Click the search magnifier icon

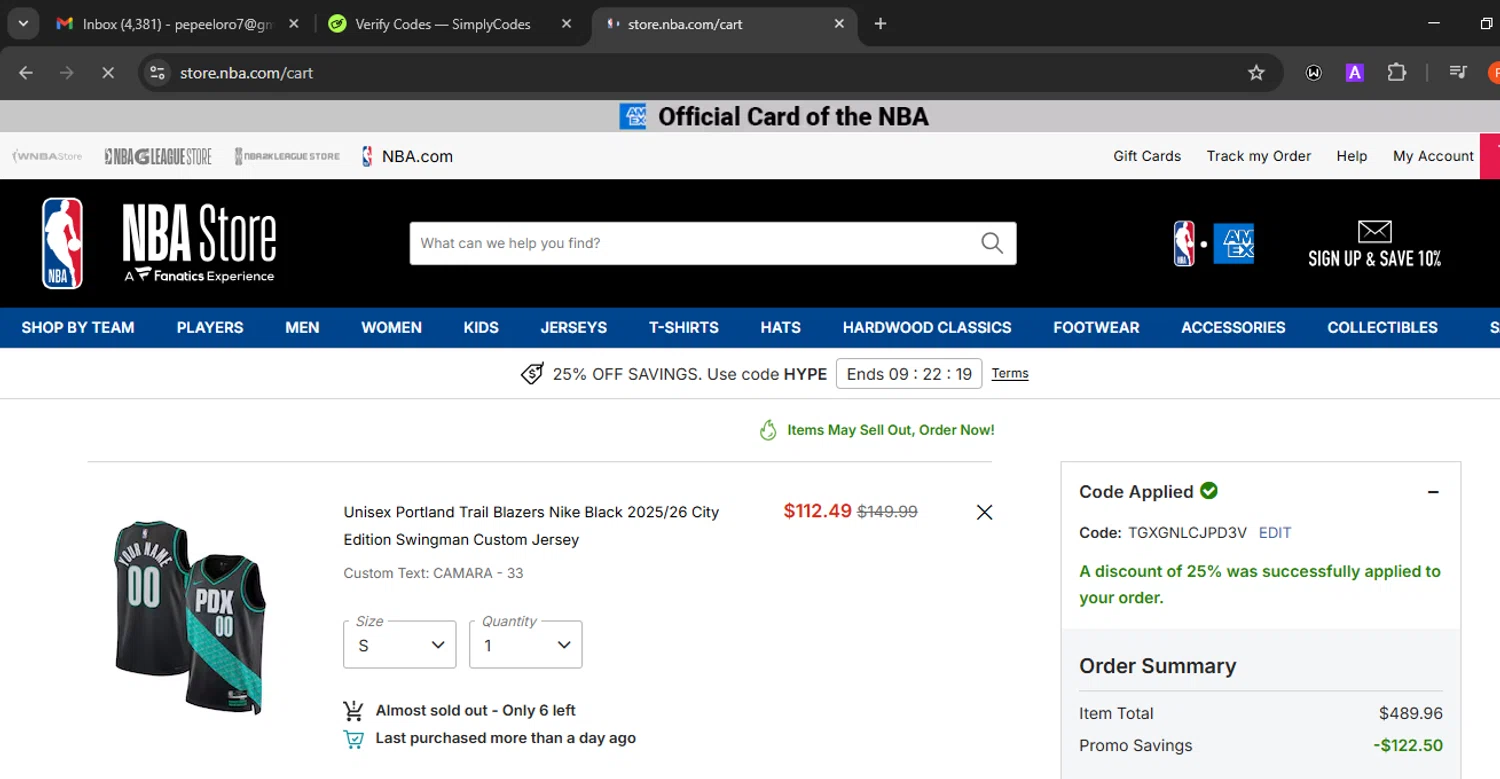992,243
